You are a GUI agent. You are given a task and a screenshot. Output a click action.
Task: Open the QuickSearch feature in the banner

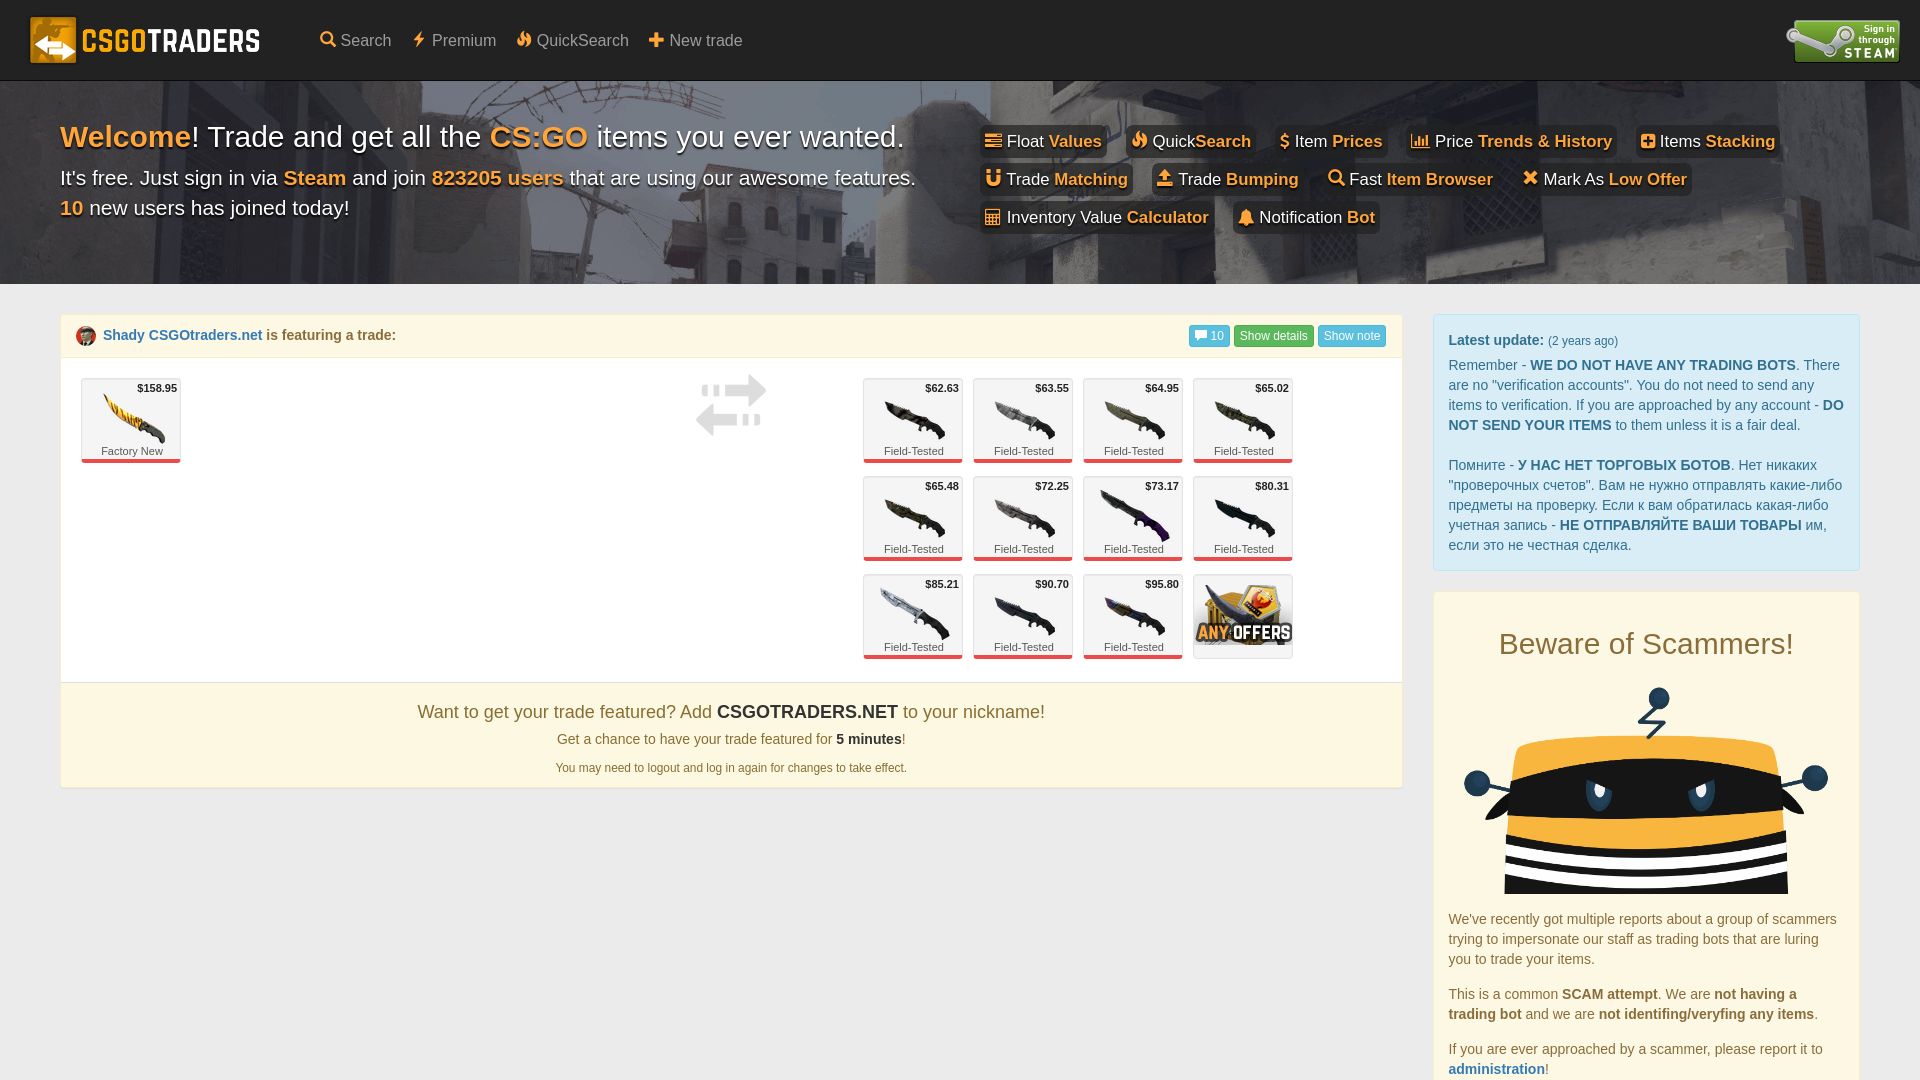coord(1191,141)
